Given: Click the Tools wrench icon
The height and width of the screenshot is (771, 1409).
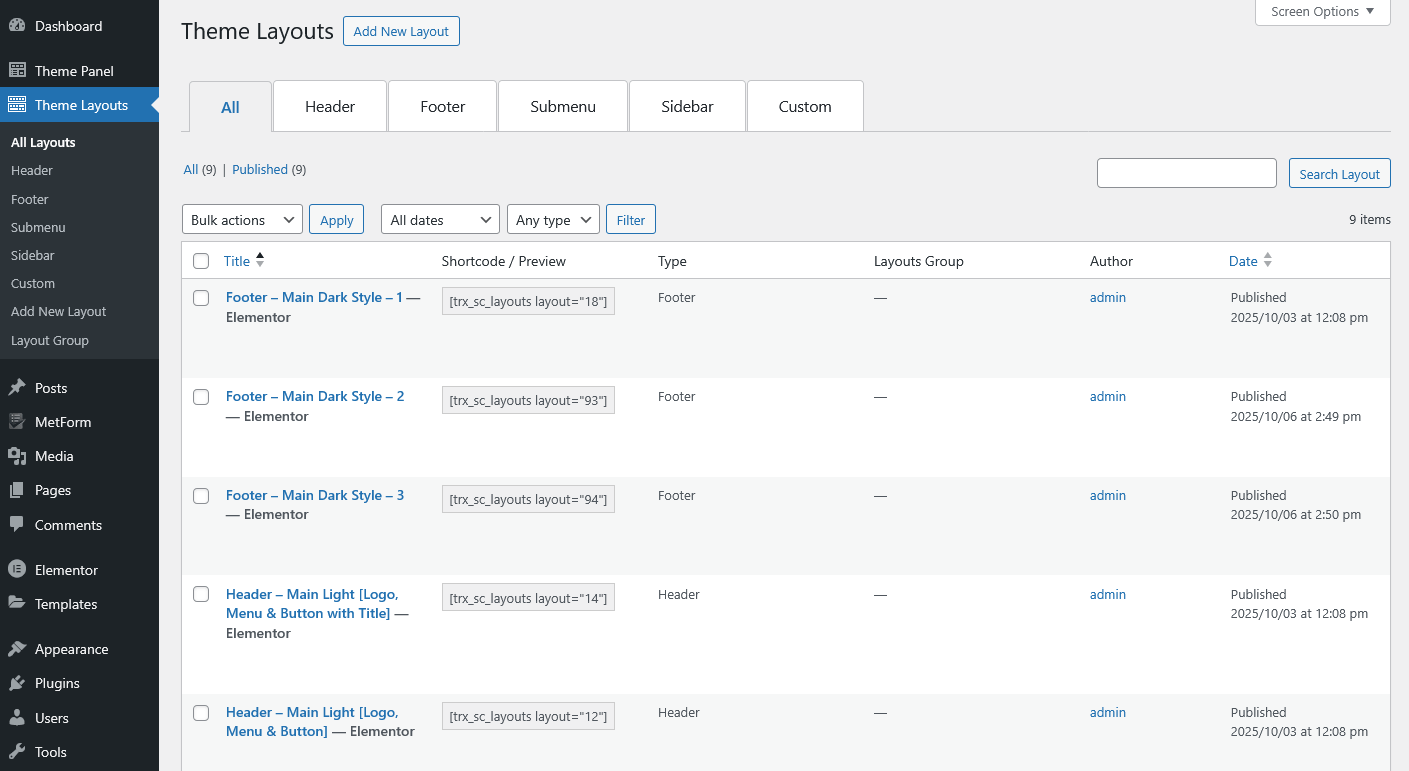Looking at the screenshot, I should coord(17,752).
